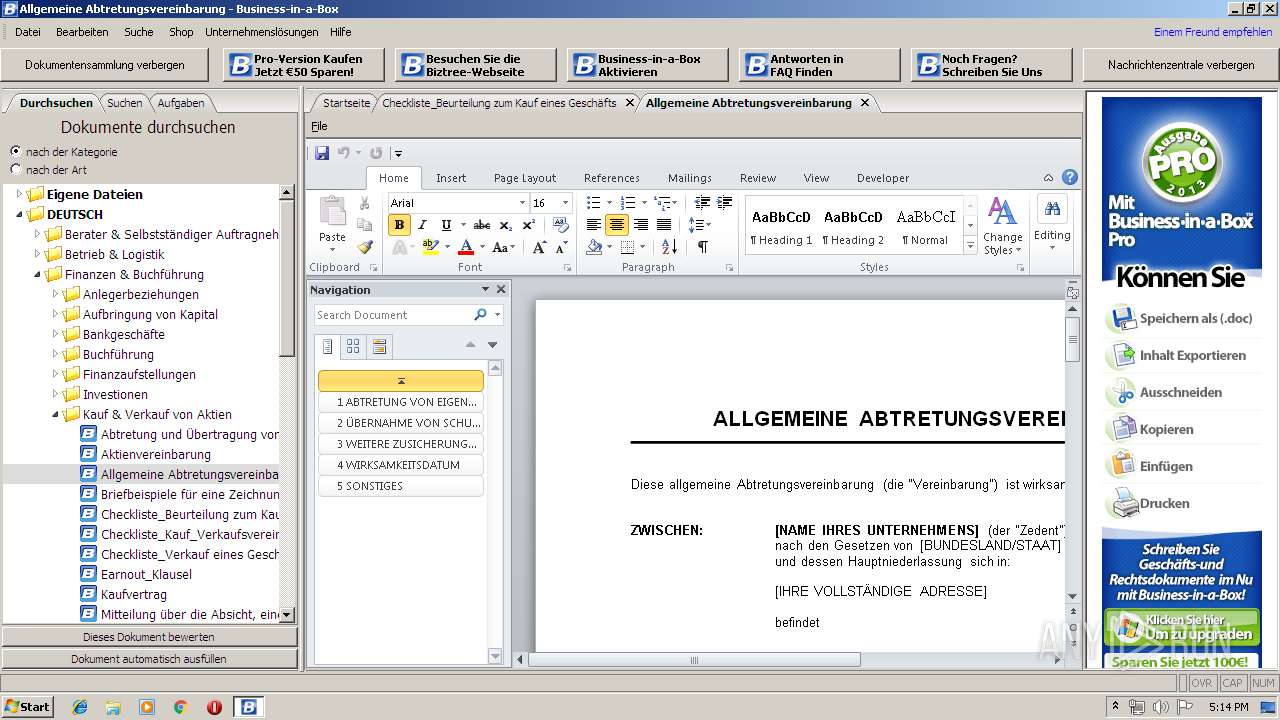
Task: Jump to heading '5 SONSTIGES' in Navigation
Action: 401,486
